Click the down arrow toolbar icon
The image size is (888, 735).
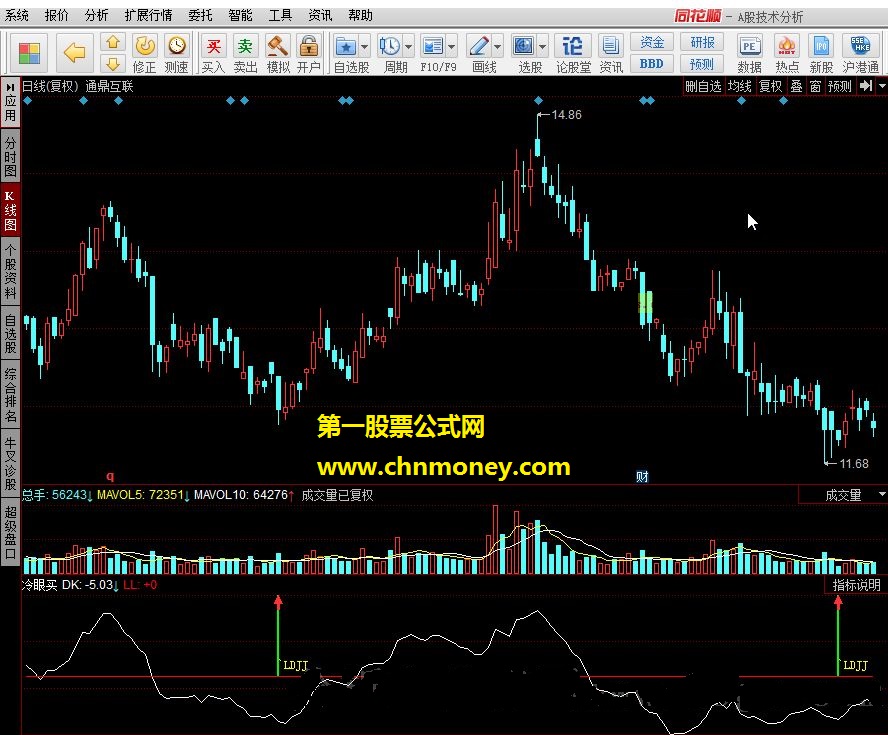[x=113, y=63]
